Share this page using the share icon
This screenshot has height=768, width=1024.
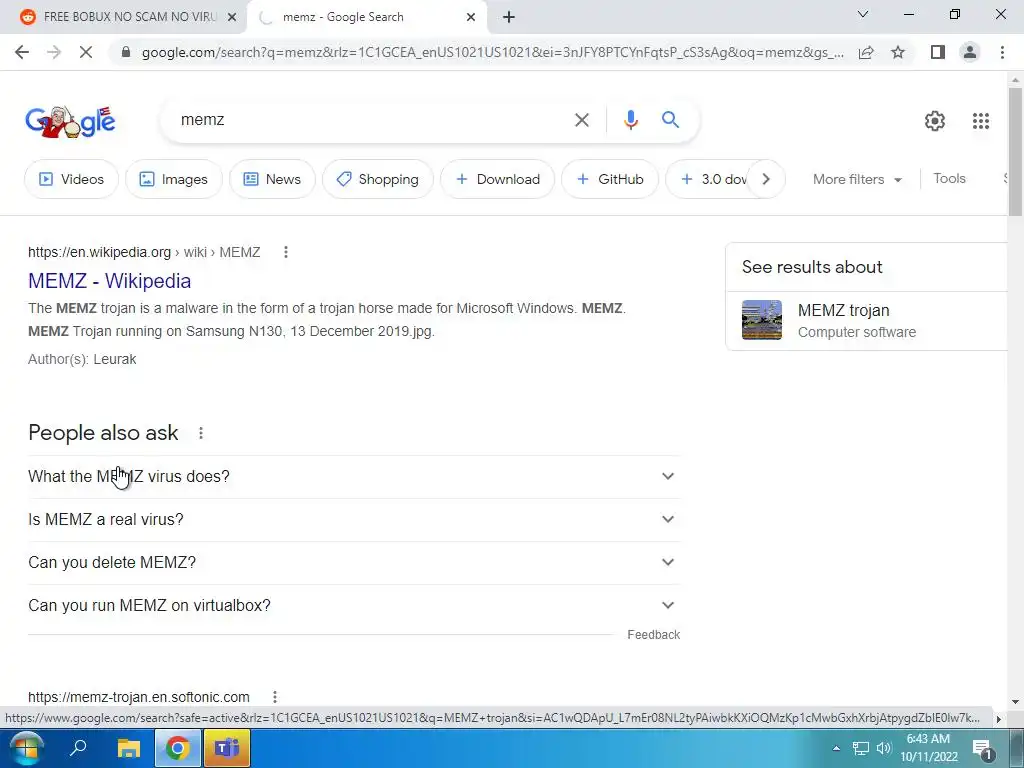pyautogui.click(x=866, y=52)
